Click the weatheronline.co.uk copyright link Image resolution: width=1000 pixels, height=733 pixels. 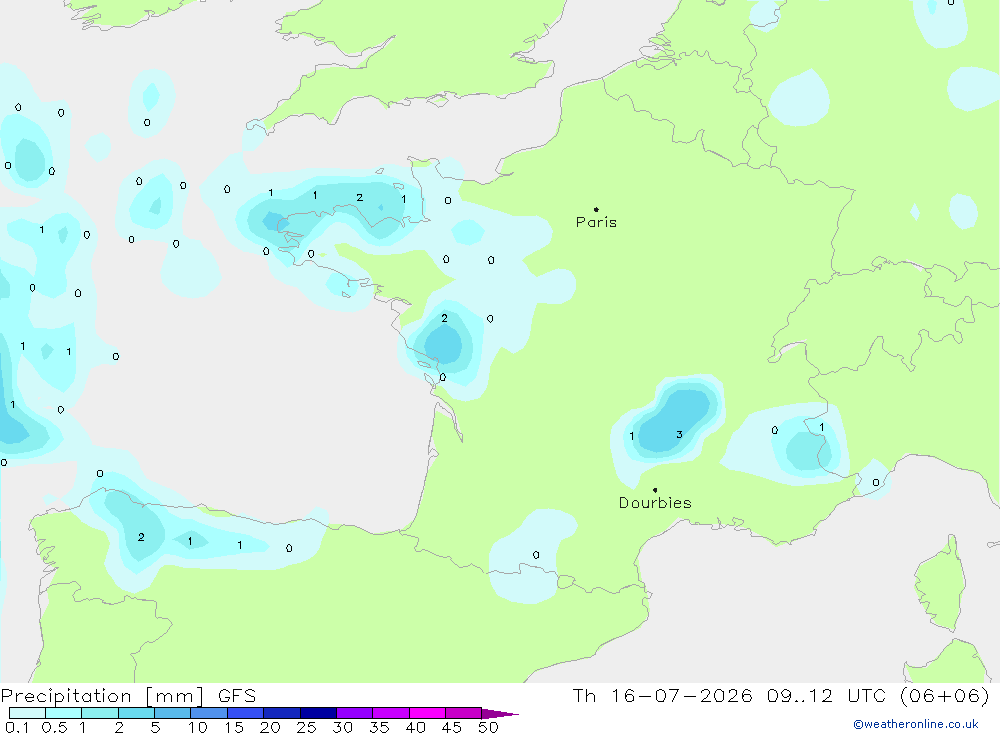point(916,724)
